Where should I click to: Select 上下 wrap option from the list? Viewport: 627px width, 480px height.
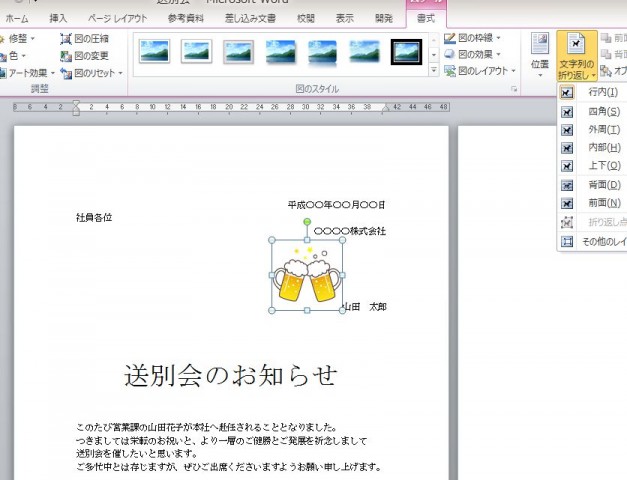click(x=603, y=166)
